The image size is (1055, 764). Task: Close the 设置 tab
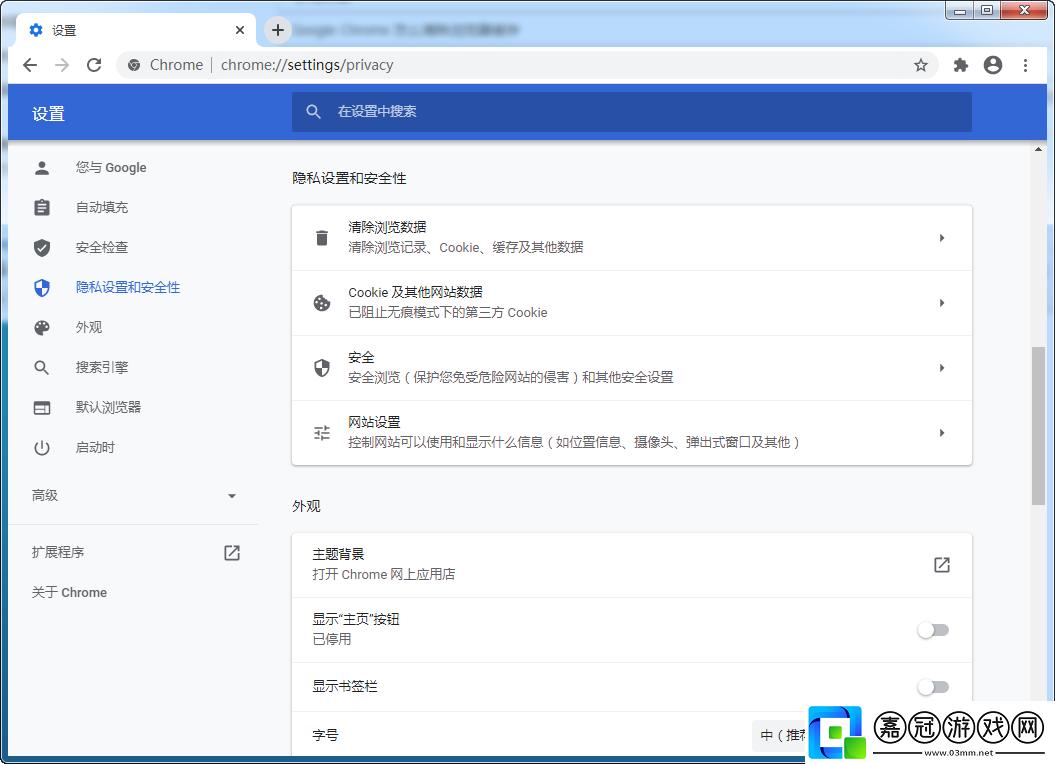click(240, 30)
